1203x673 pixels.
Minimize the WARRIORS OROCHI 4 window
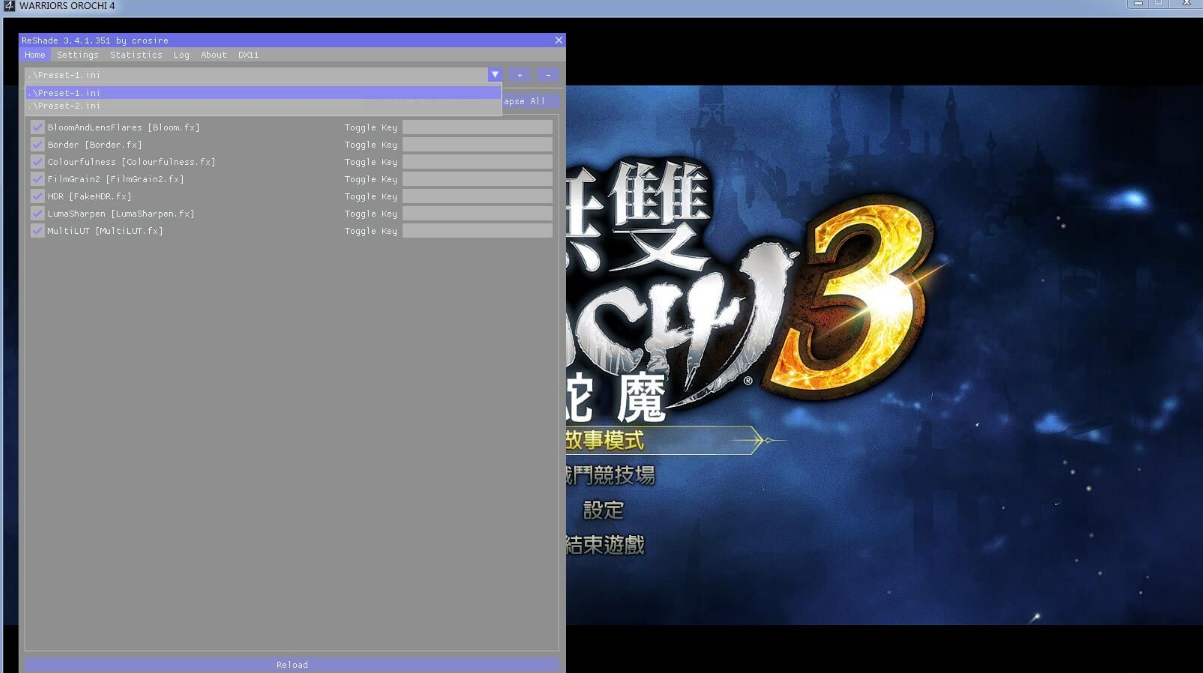[1138, 4]
